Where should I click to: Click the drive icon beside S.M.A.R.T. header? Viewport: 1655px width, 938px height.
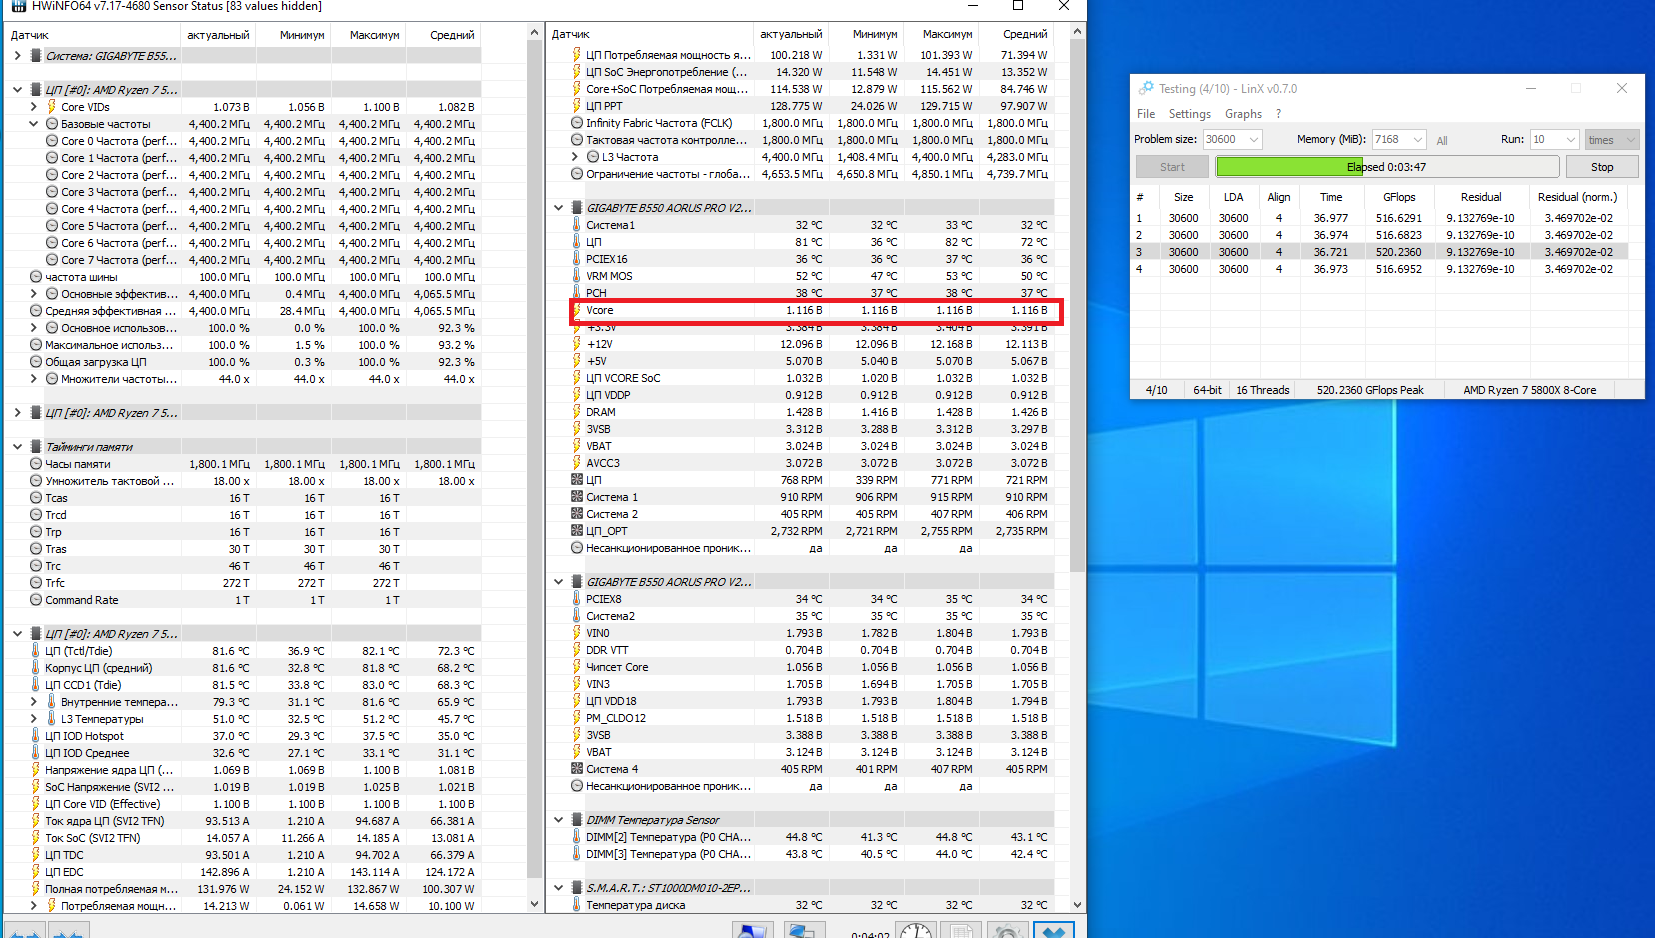(x=577, y=888)
